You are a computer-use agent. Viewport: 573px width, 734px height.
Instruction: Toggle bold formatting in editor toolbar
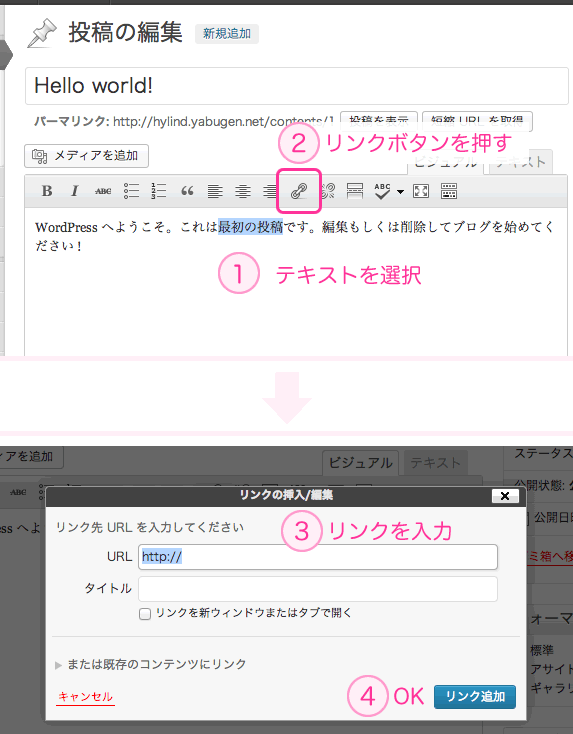(x=47, y=191)
